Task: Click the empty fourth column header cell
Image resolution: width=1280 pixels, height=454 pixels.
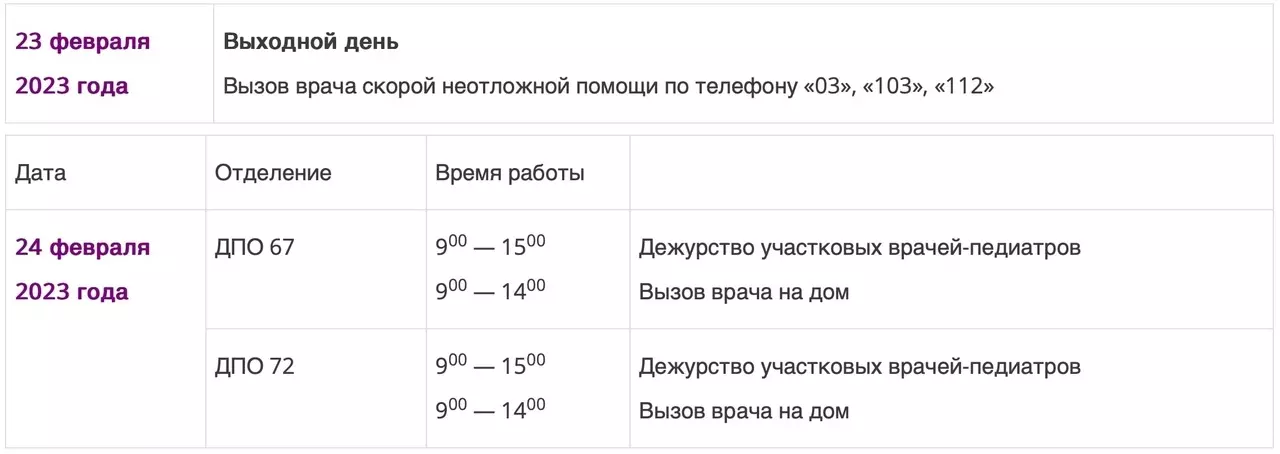Action: pos(952,172)
